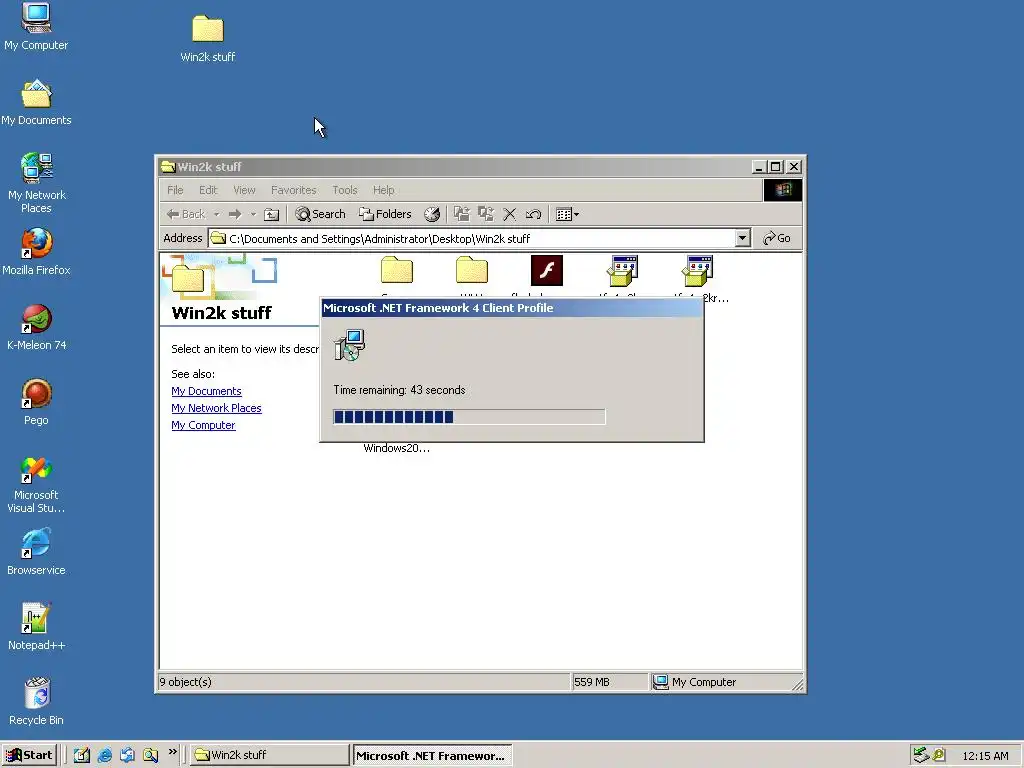Follow the My Network Places link

pyautogui.click(x=216, y=408)
